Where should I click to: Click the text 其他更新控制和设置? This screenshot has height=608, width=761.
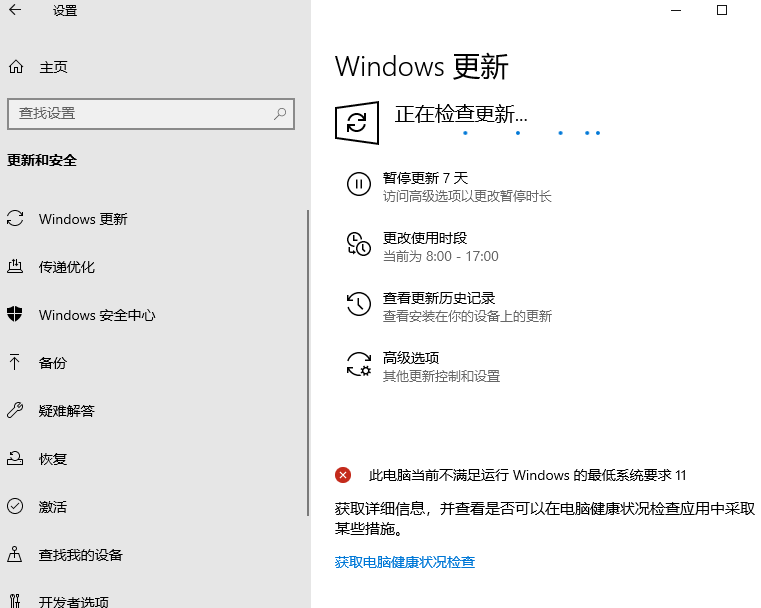(x=441, y=376)
